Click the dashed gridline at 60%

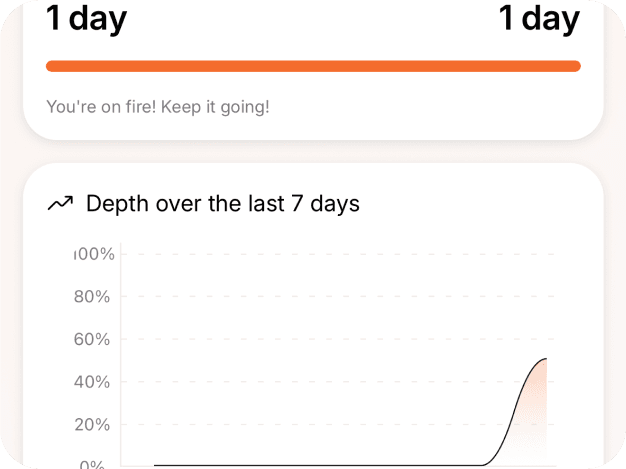330,339
